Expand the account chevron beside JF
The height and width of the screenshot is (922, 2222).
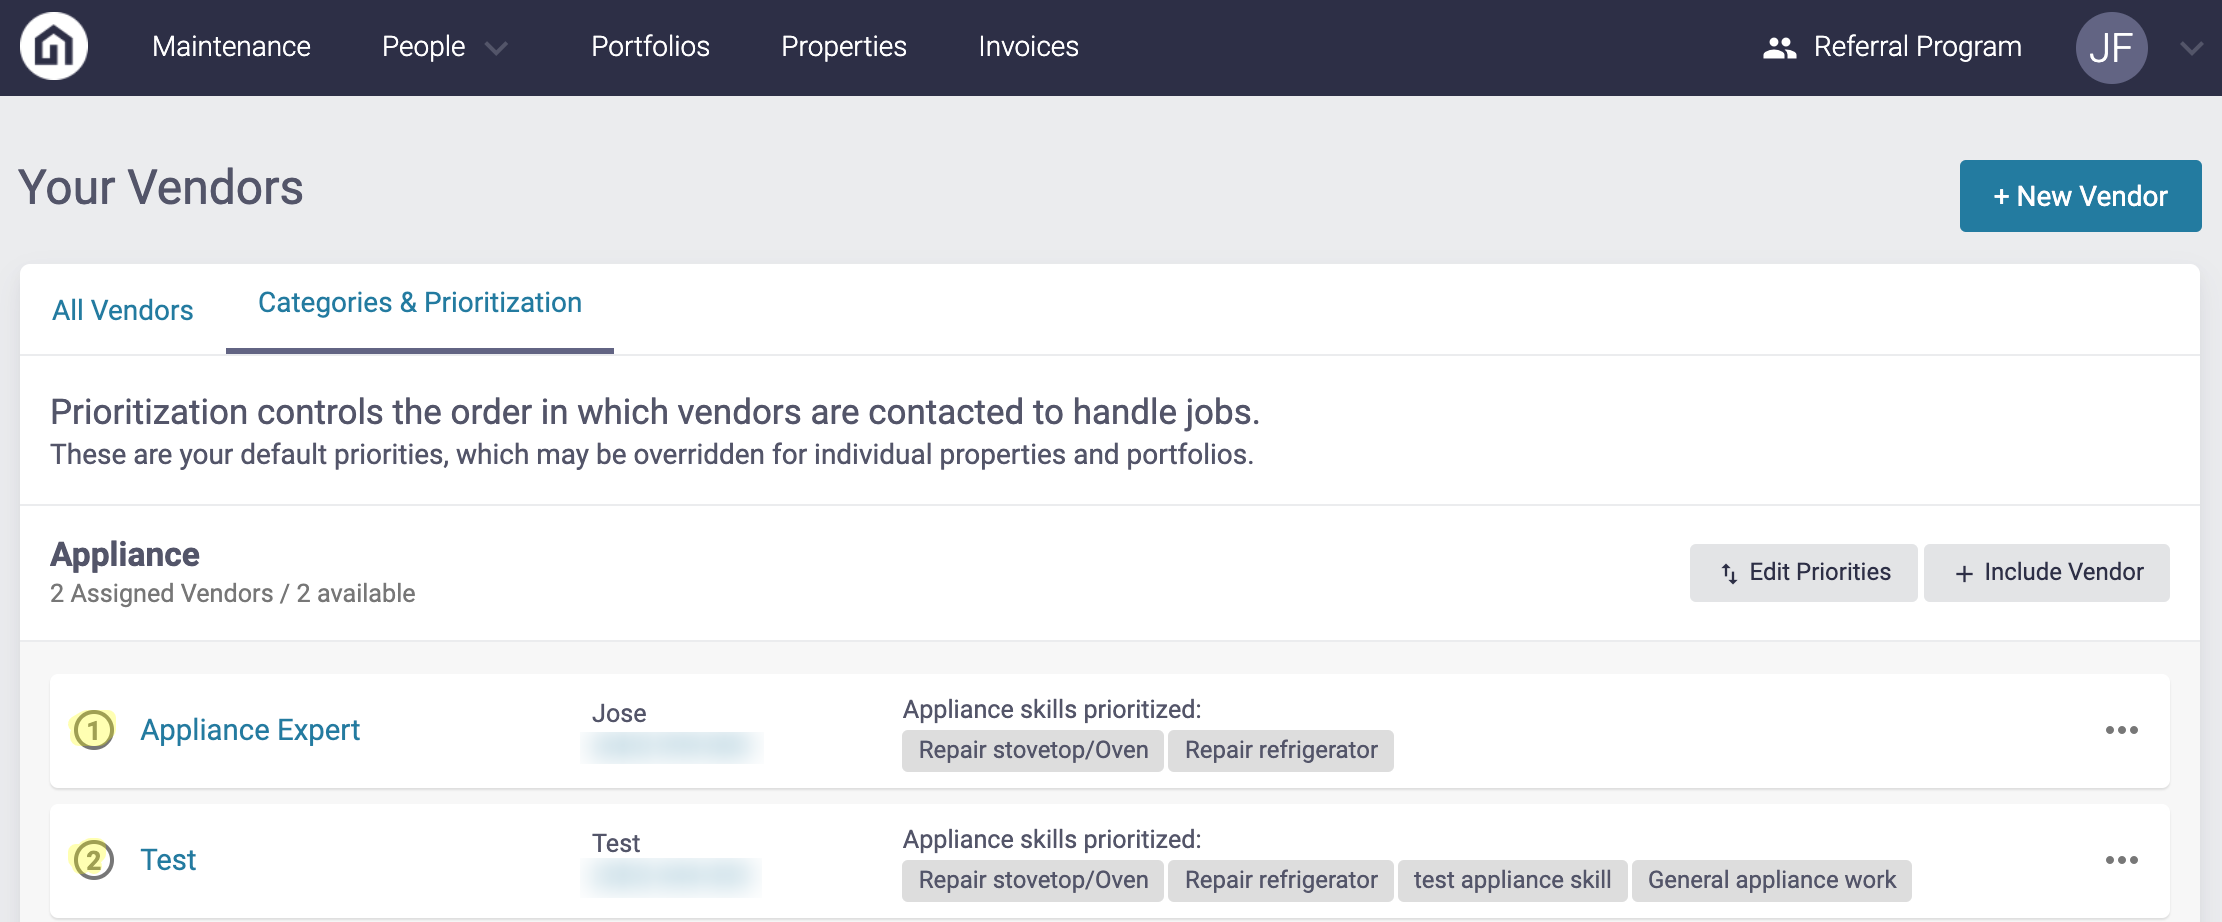point(2192,48)
